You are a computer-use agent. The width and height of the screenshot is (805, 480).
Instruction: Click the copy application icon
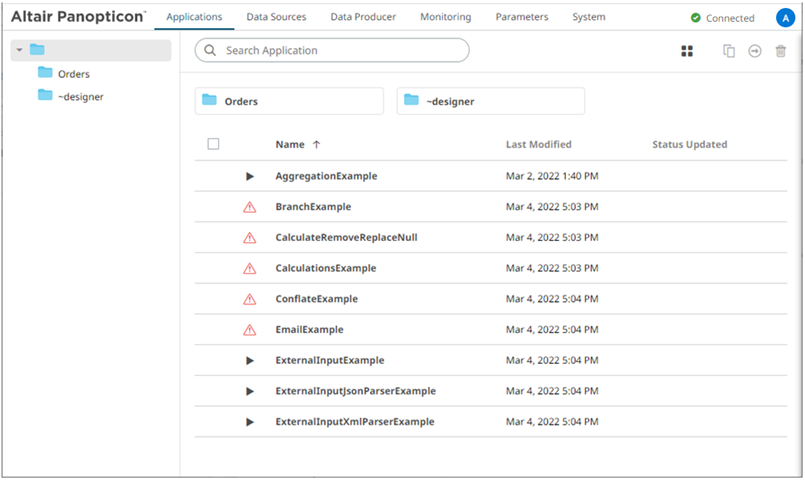pyautogui.click(x=729, y=51)
